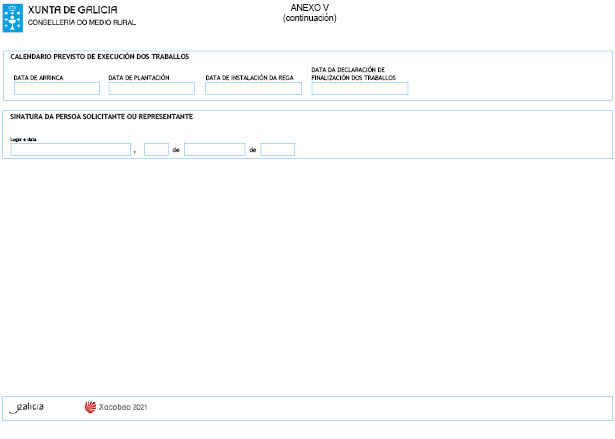Click the place field under Lugar e data

71,150
